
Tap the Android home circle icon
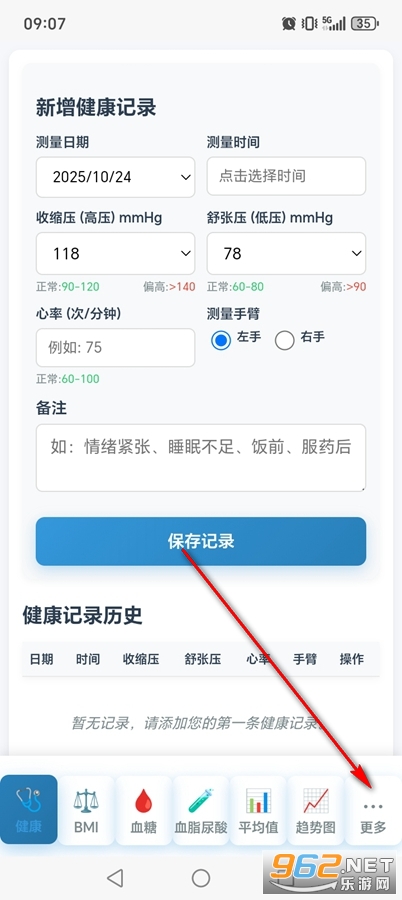(x=201, y=877)
